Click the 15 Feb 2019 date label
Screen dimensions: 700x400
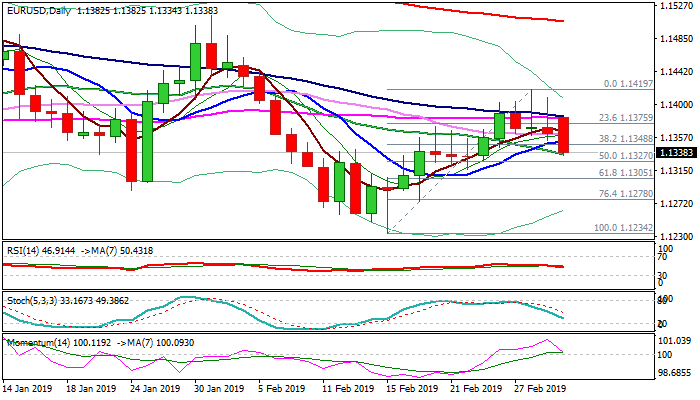coord(413,389)
